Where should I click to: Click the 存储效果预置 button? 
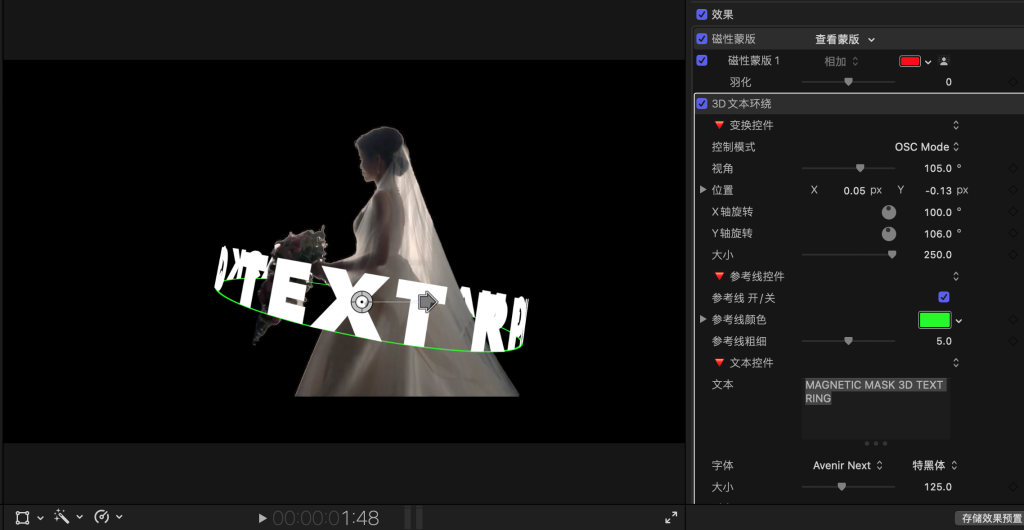pyautogui.click(x=989, y=518)
